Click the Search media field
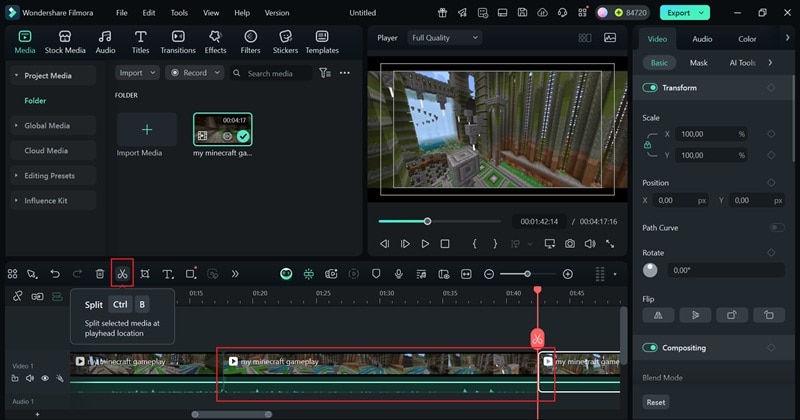Image resolution: width=800 pixels, height=420 pixels. coord(270,73)
